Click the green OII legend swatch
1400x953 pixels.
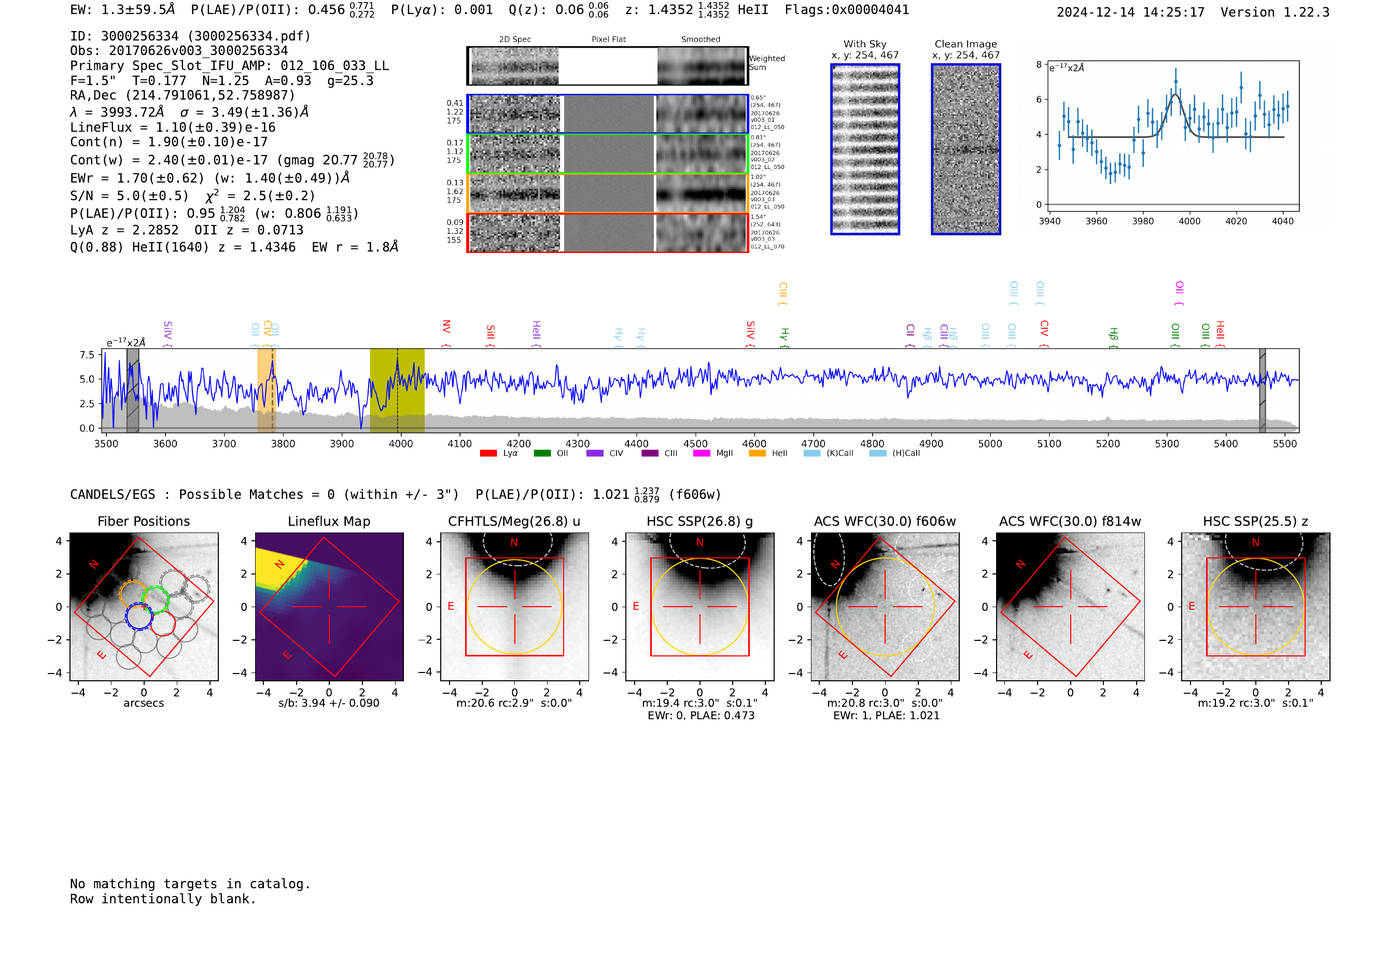click(542, 453)
